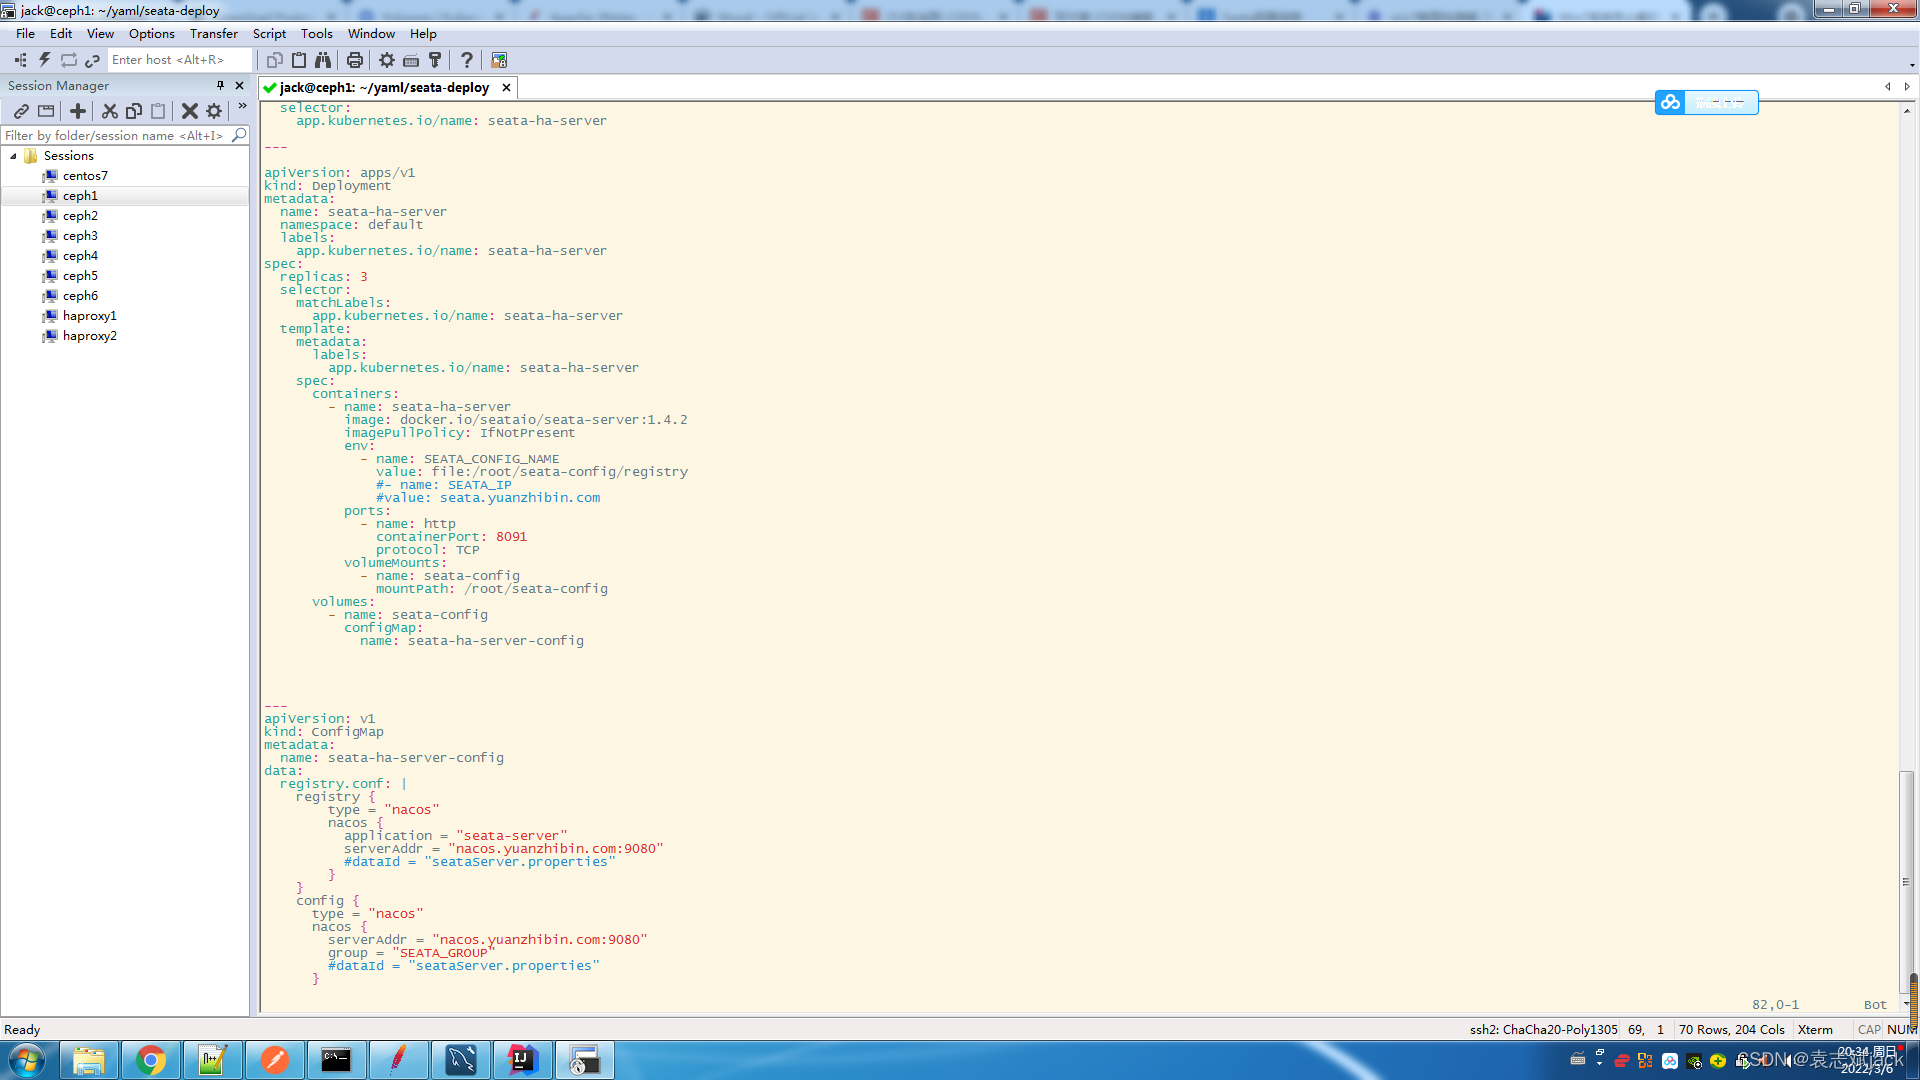Select ceph6 session

pos(80,296)
